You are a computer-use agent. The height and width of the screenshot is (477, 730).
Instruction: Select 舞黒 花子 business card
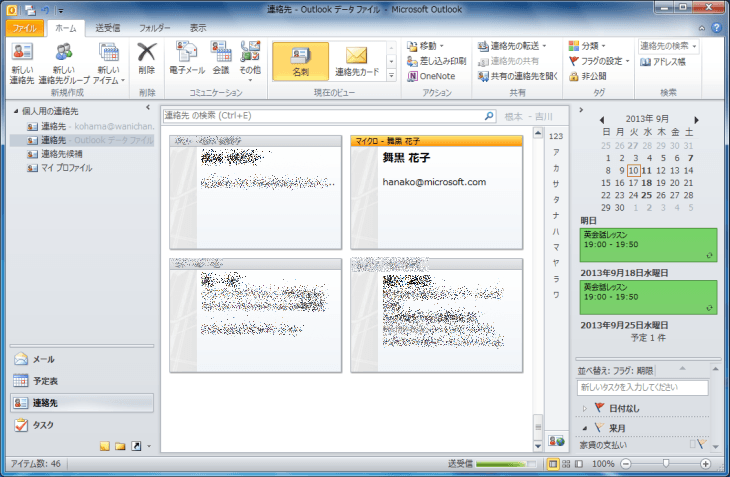(437, 192)
